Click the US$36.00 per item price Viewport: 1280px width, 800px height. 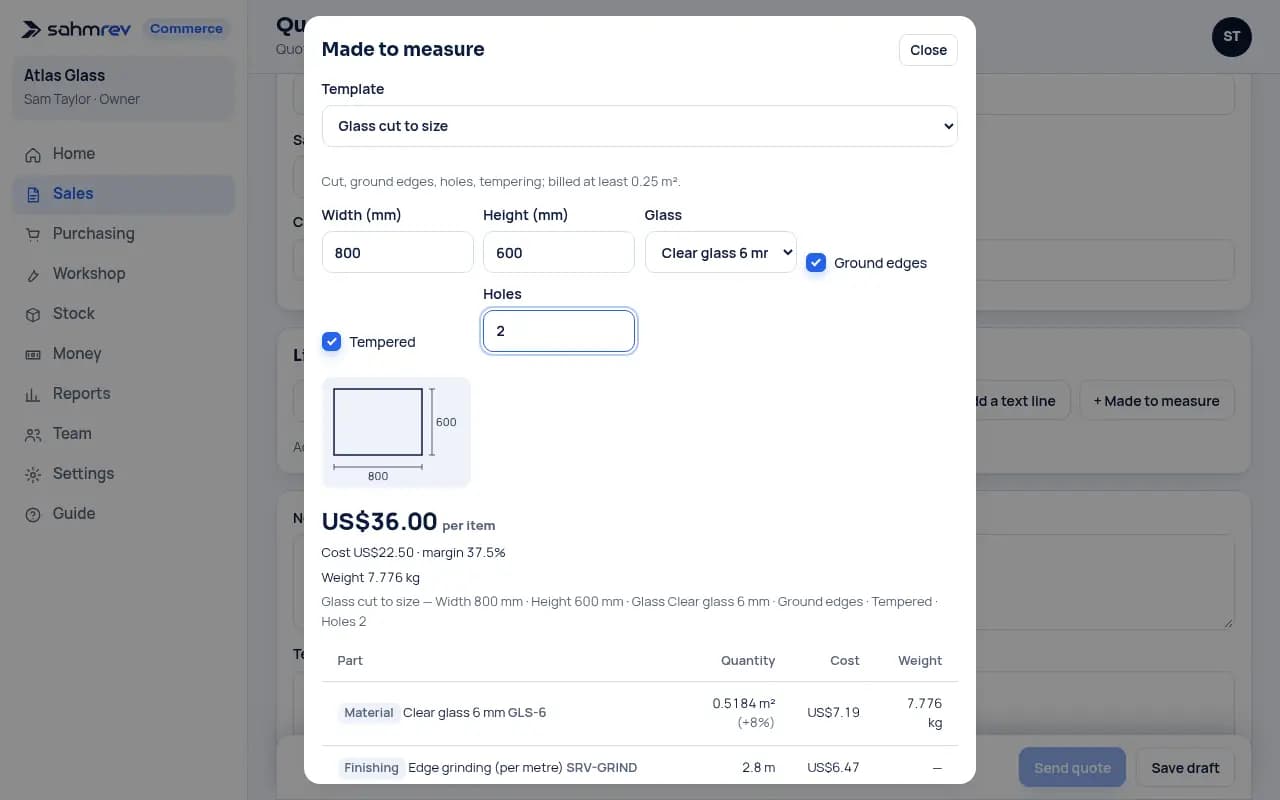[x=408, y=522]
